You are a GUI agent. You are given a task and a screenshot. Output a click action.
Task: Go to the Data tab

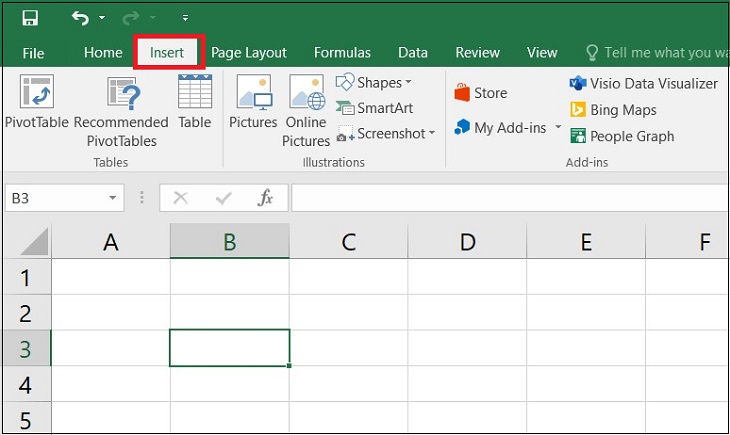pyautogui.click(x=412, y=53)
